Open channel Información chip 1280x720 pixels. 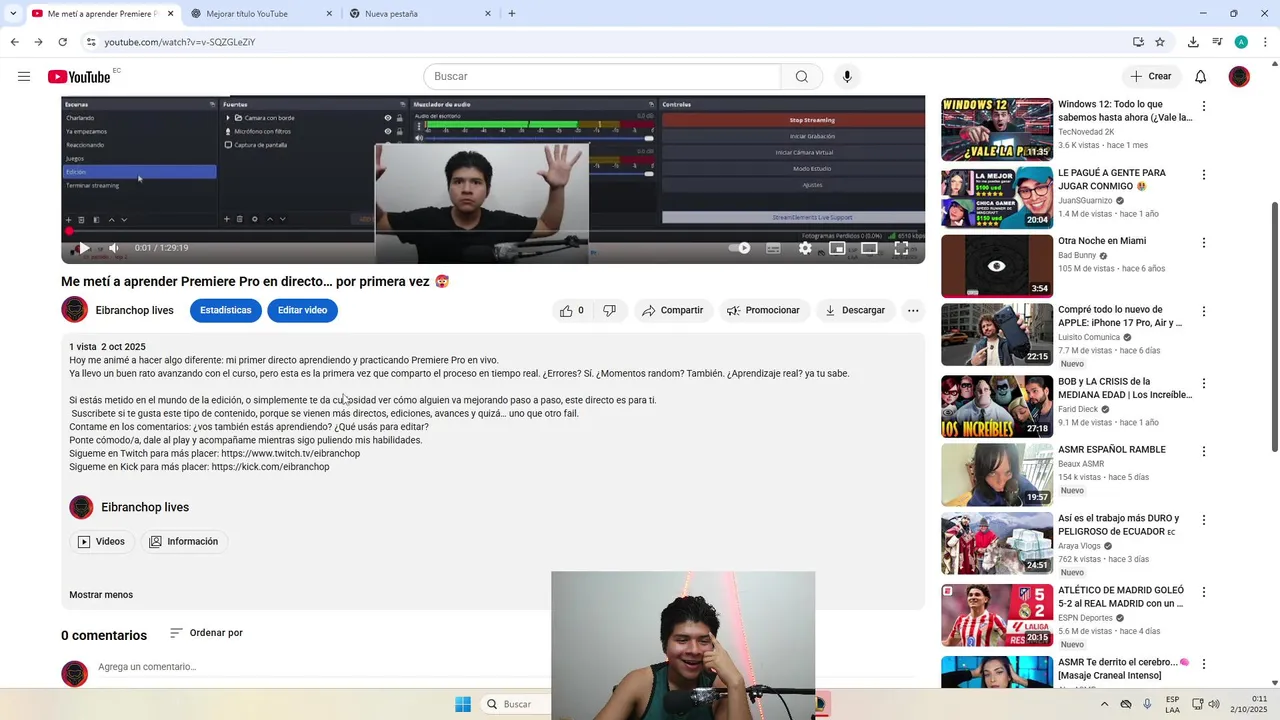tap(184, 542)
